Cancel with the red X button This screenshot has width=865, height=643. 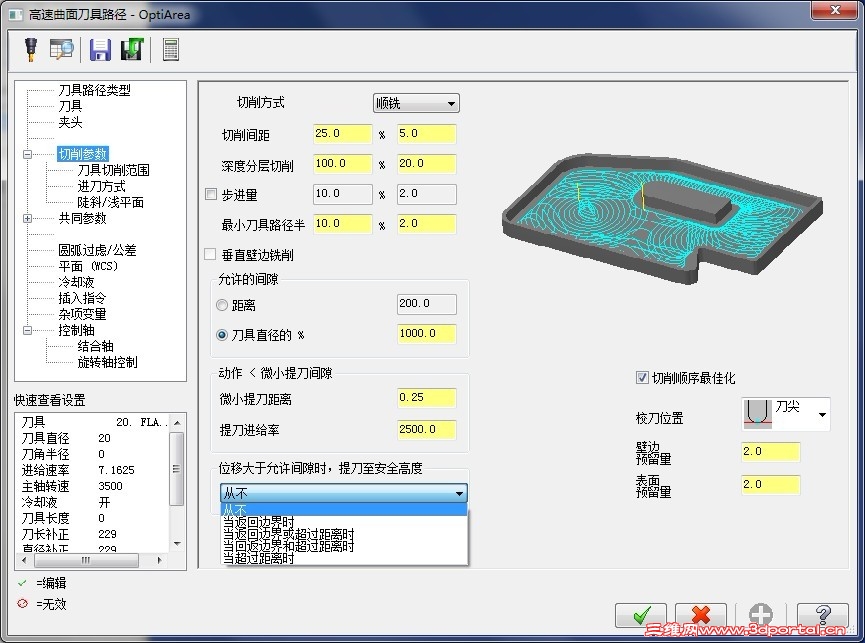(x=700, y=615)
